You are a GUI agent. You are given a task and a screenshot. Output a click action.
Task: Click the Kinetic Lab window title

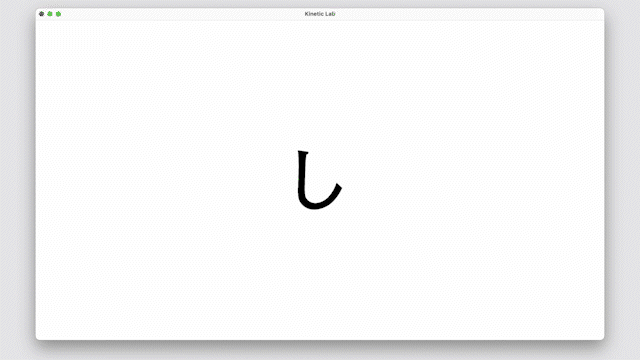pos(320,14)
